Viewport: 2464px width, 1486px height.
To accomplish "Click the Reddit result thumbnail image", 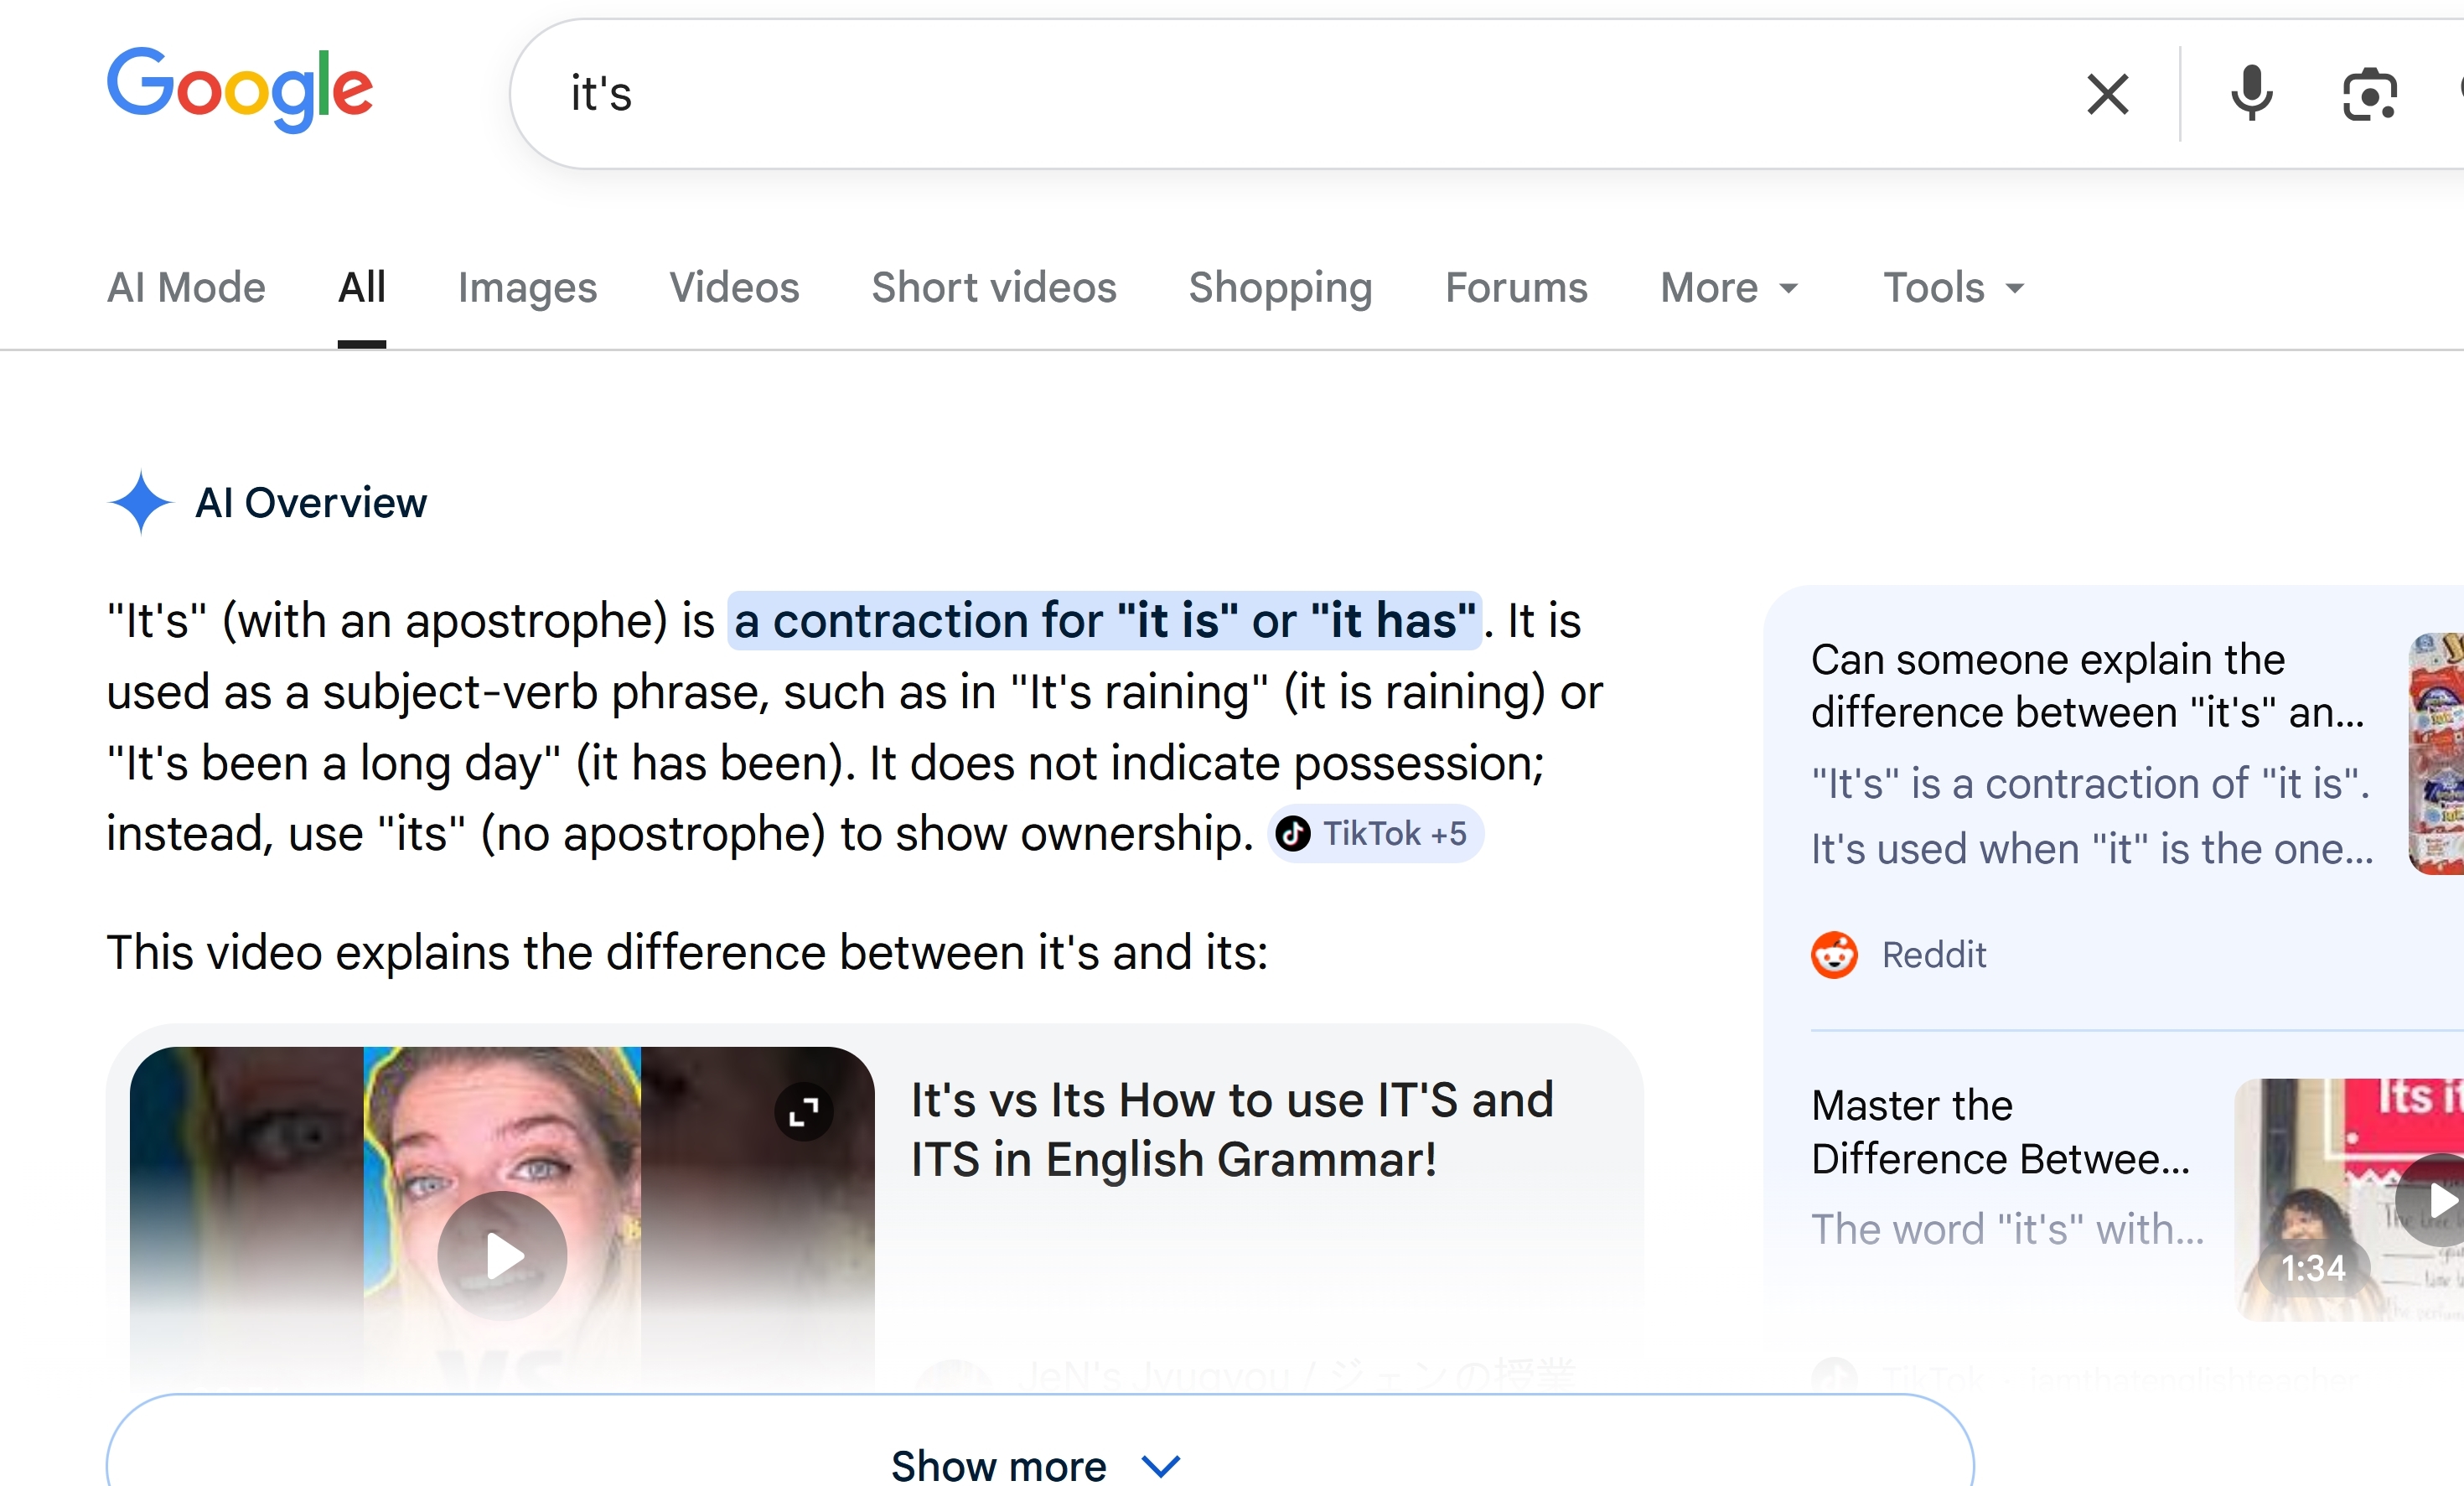I will [2436, 754].
